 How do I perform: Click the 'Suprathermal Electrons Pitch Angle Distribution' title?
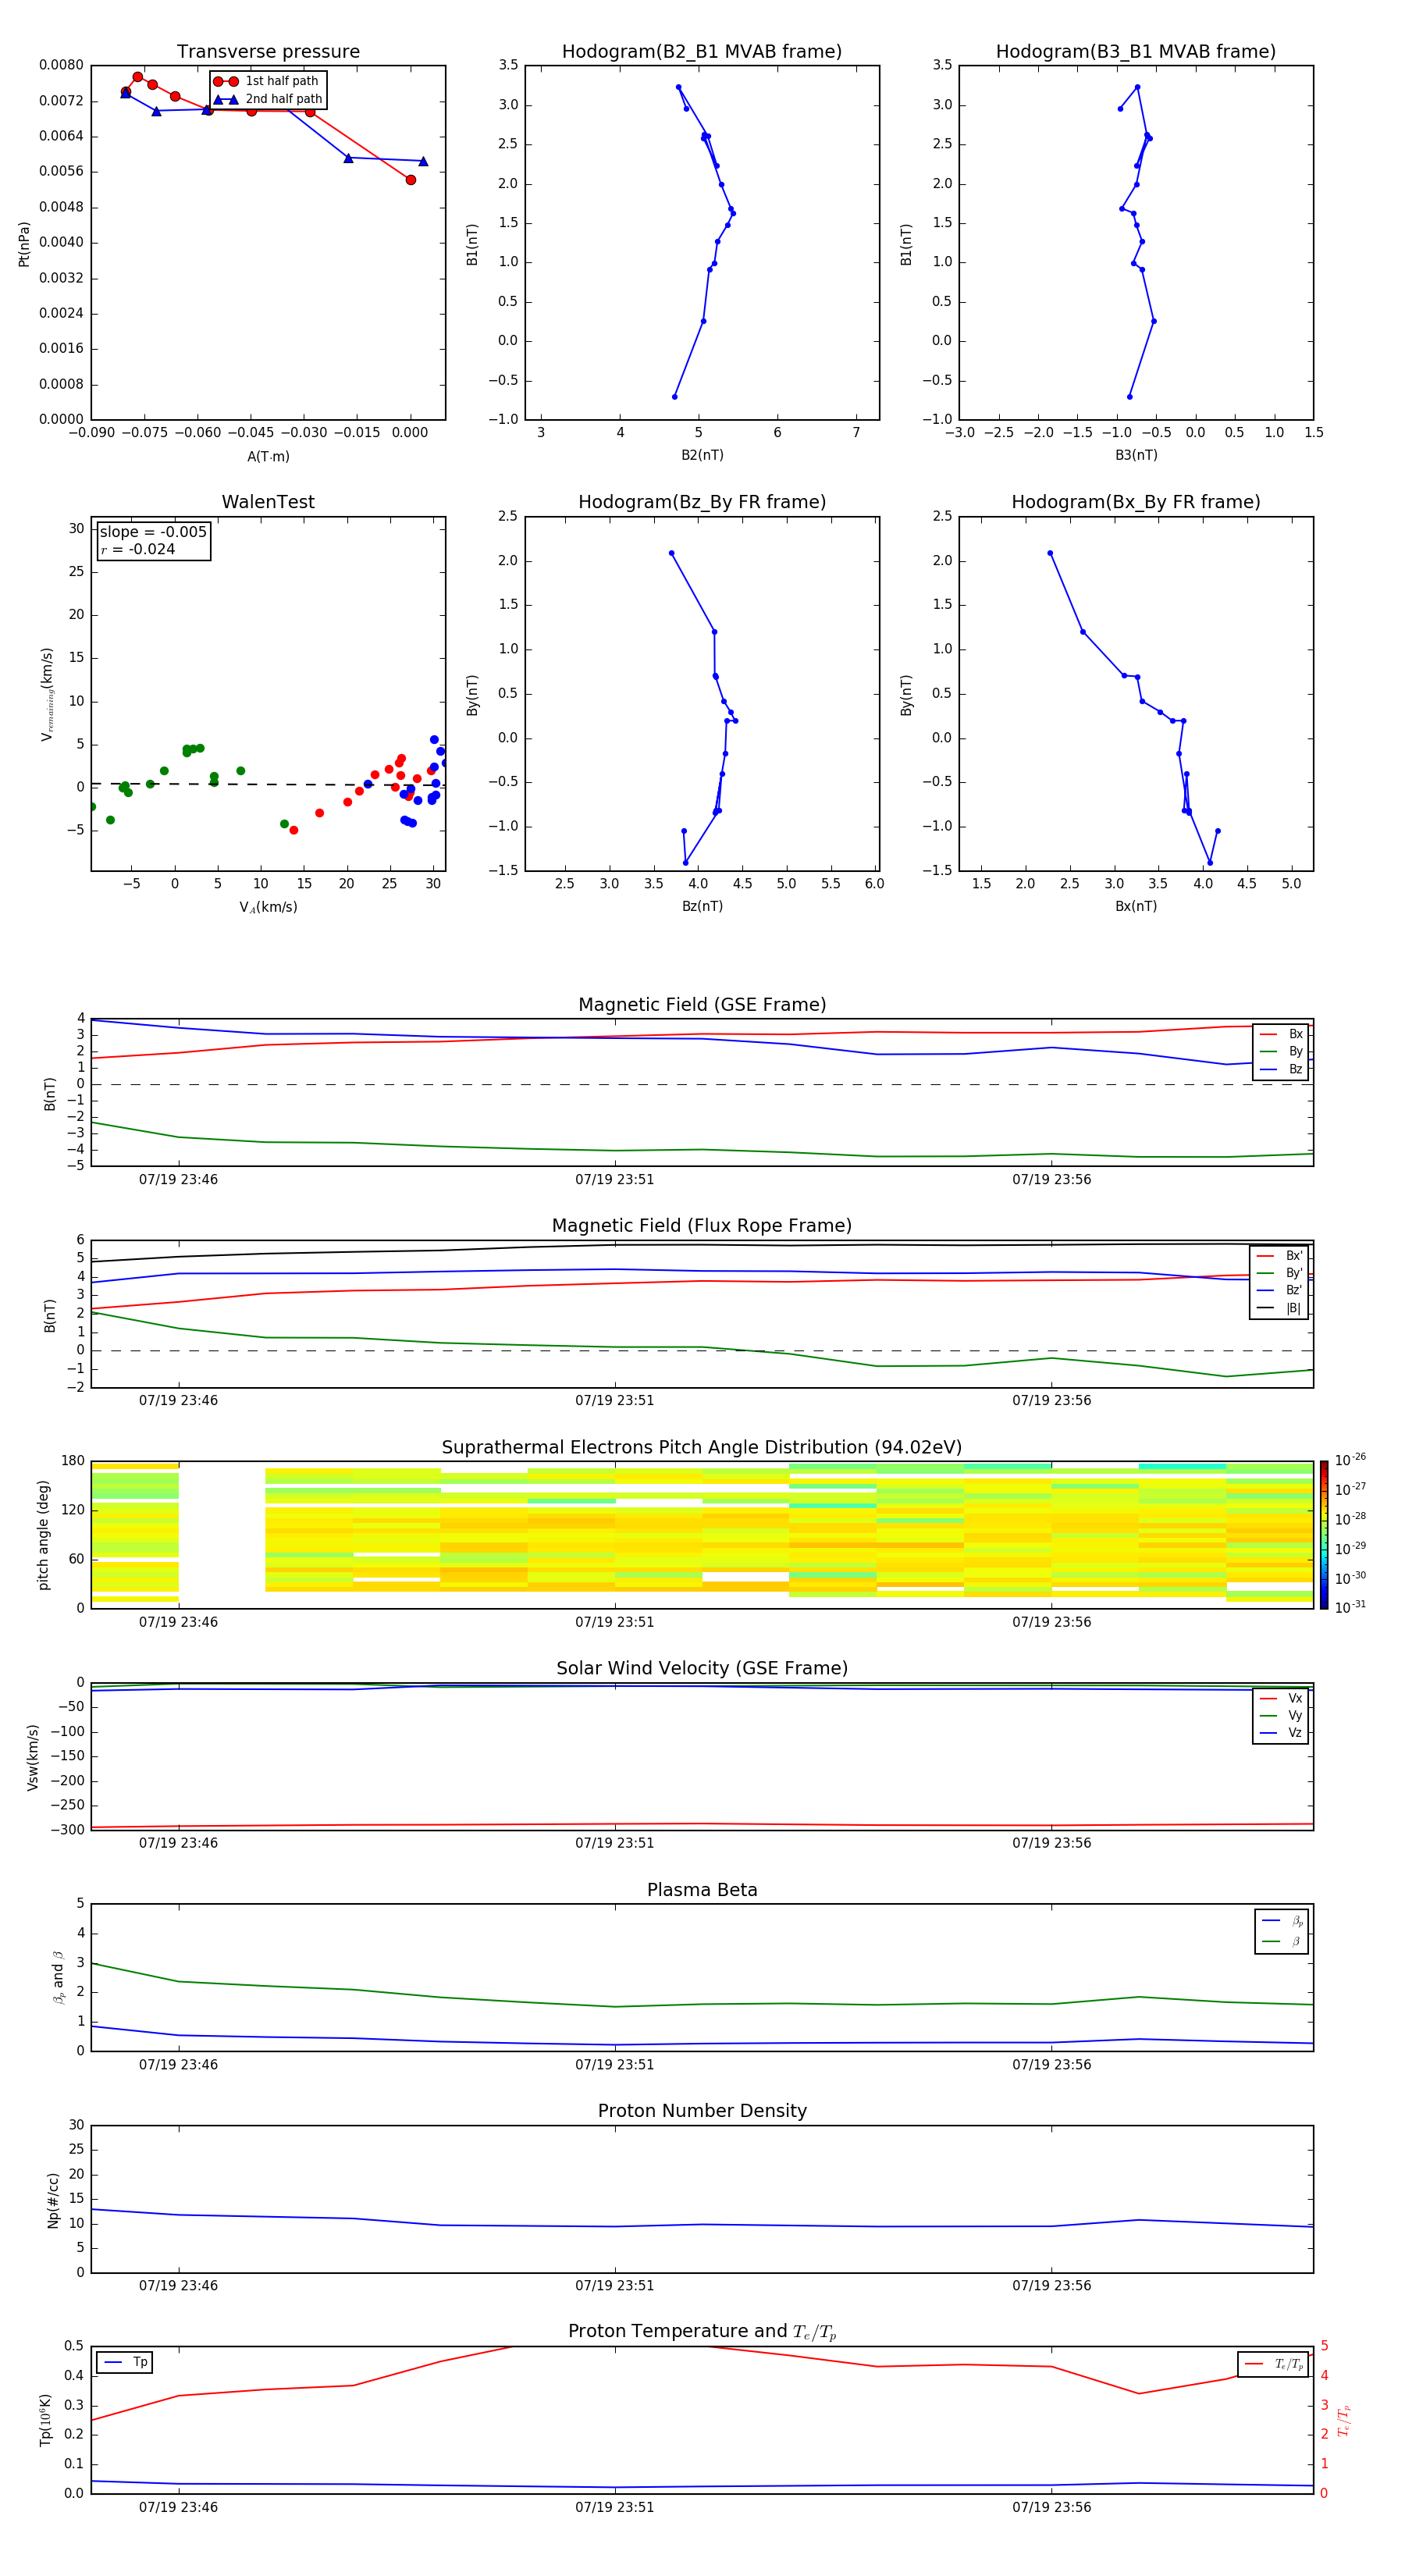pyautogui.click(x=702, y=1448)
